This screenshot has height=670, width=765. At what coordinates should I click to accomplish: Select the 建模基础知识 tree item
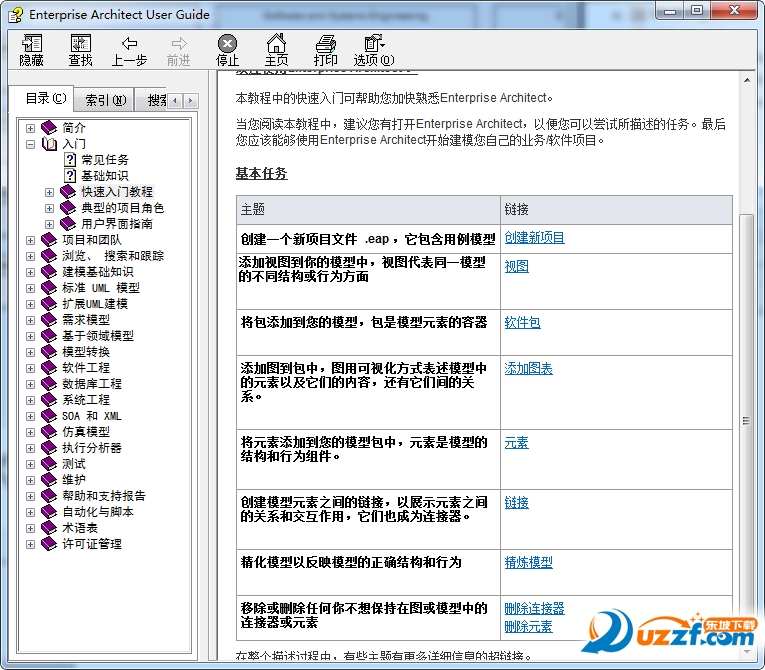click(98, 272)
